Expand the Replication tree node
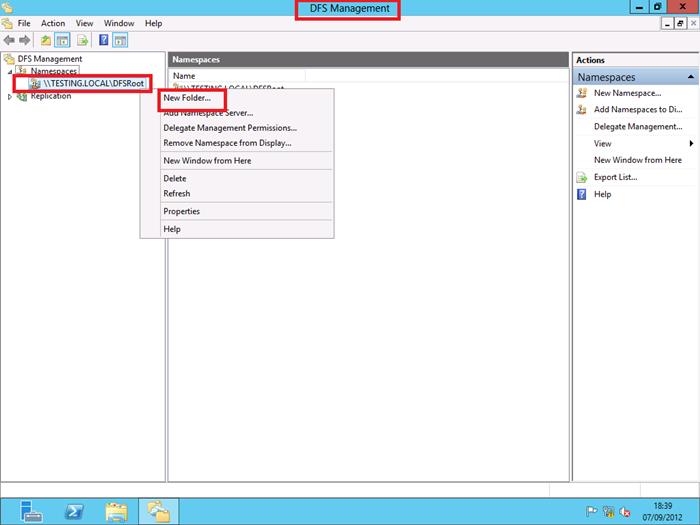This screenshot has width=700, height=525. coord(10,96)
